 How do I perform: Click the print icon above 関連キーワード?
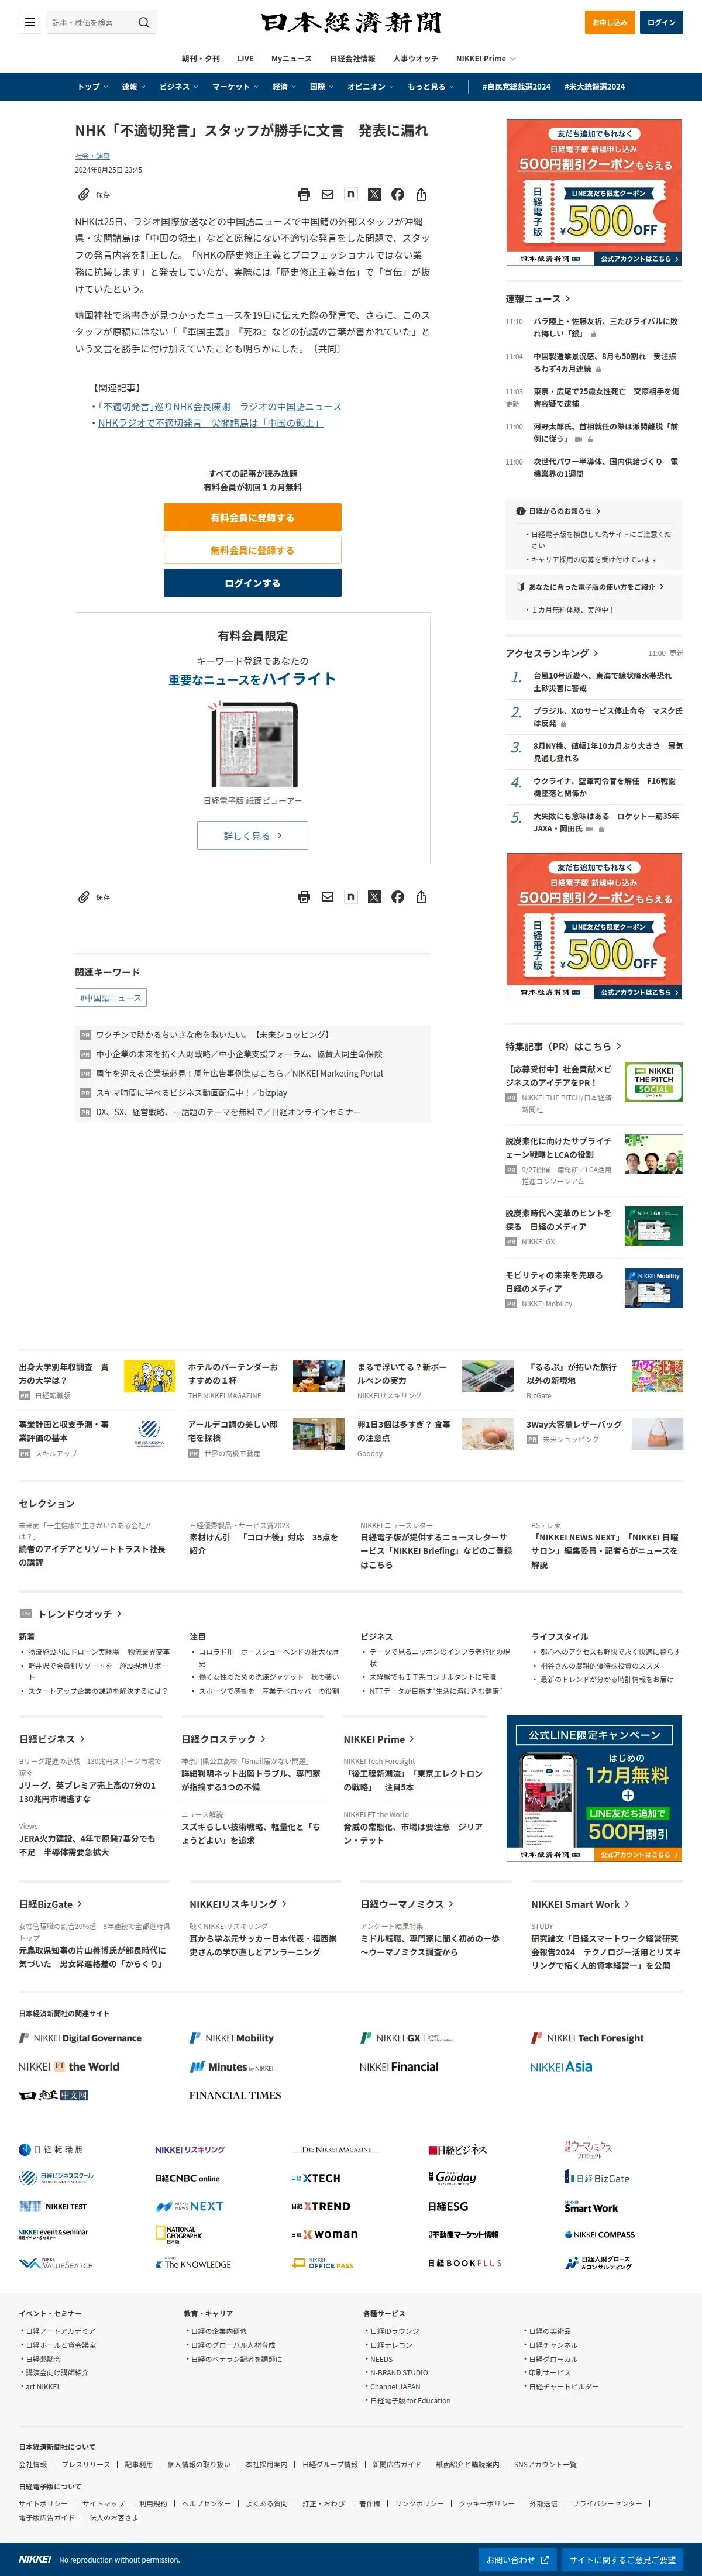[304, 897]
